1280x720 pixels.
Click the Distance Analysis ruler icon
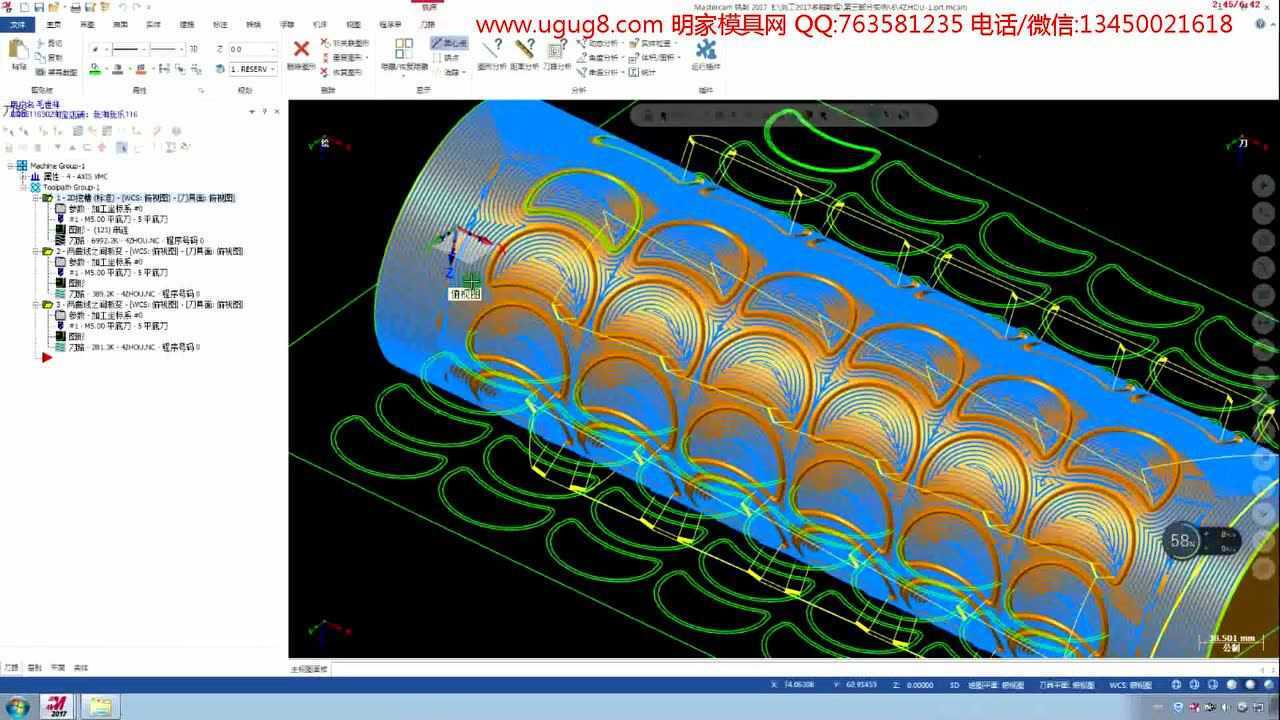point(524,50)
